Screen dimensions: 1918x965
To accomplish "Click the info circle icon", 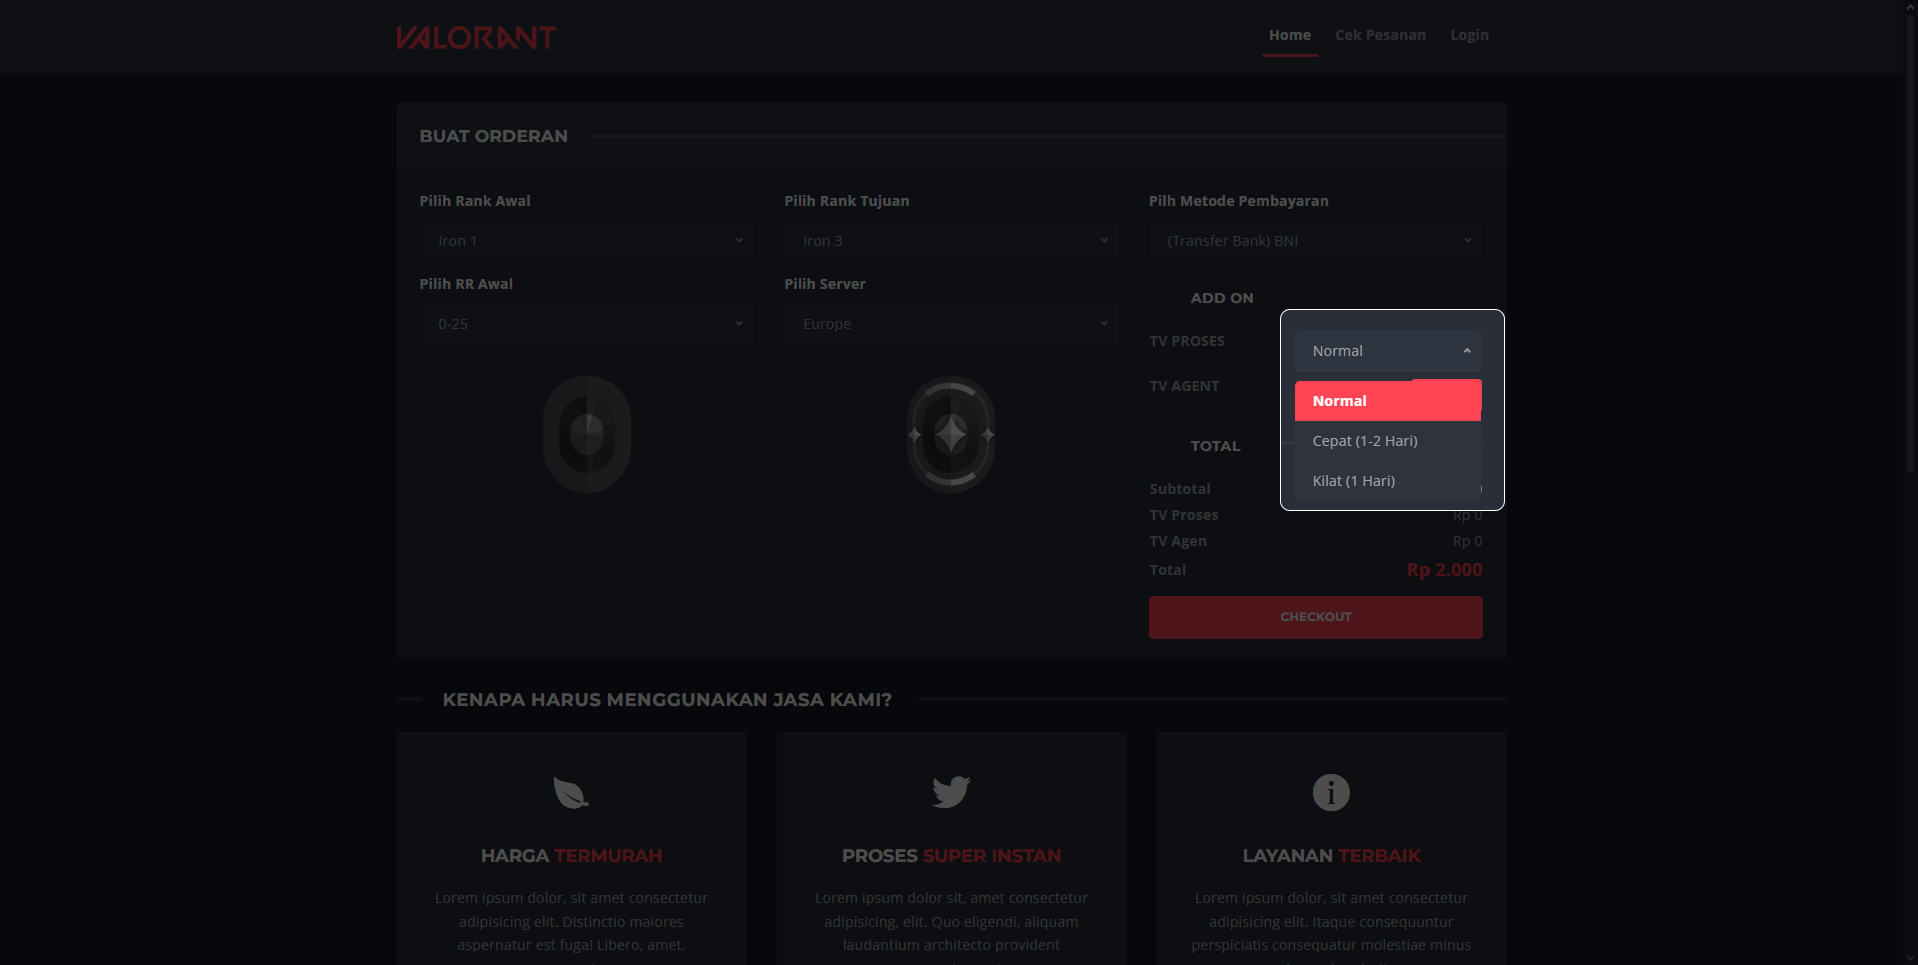I will coord(1331,792).
